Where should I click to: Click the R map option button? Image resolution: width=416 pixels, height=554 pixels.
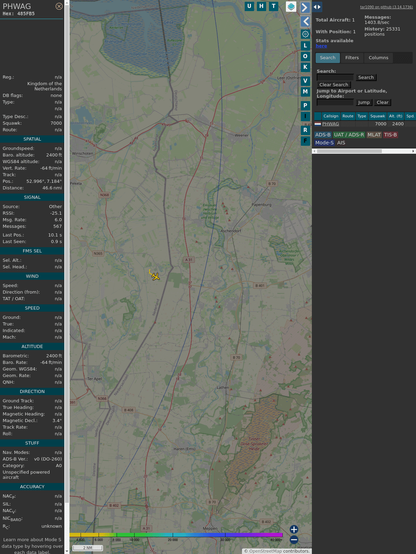tap(305, 130)
